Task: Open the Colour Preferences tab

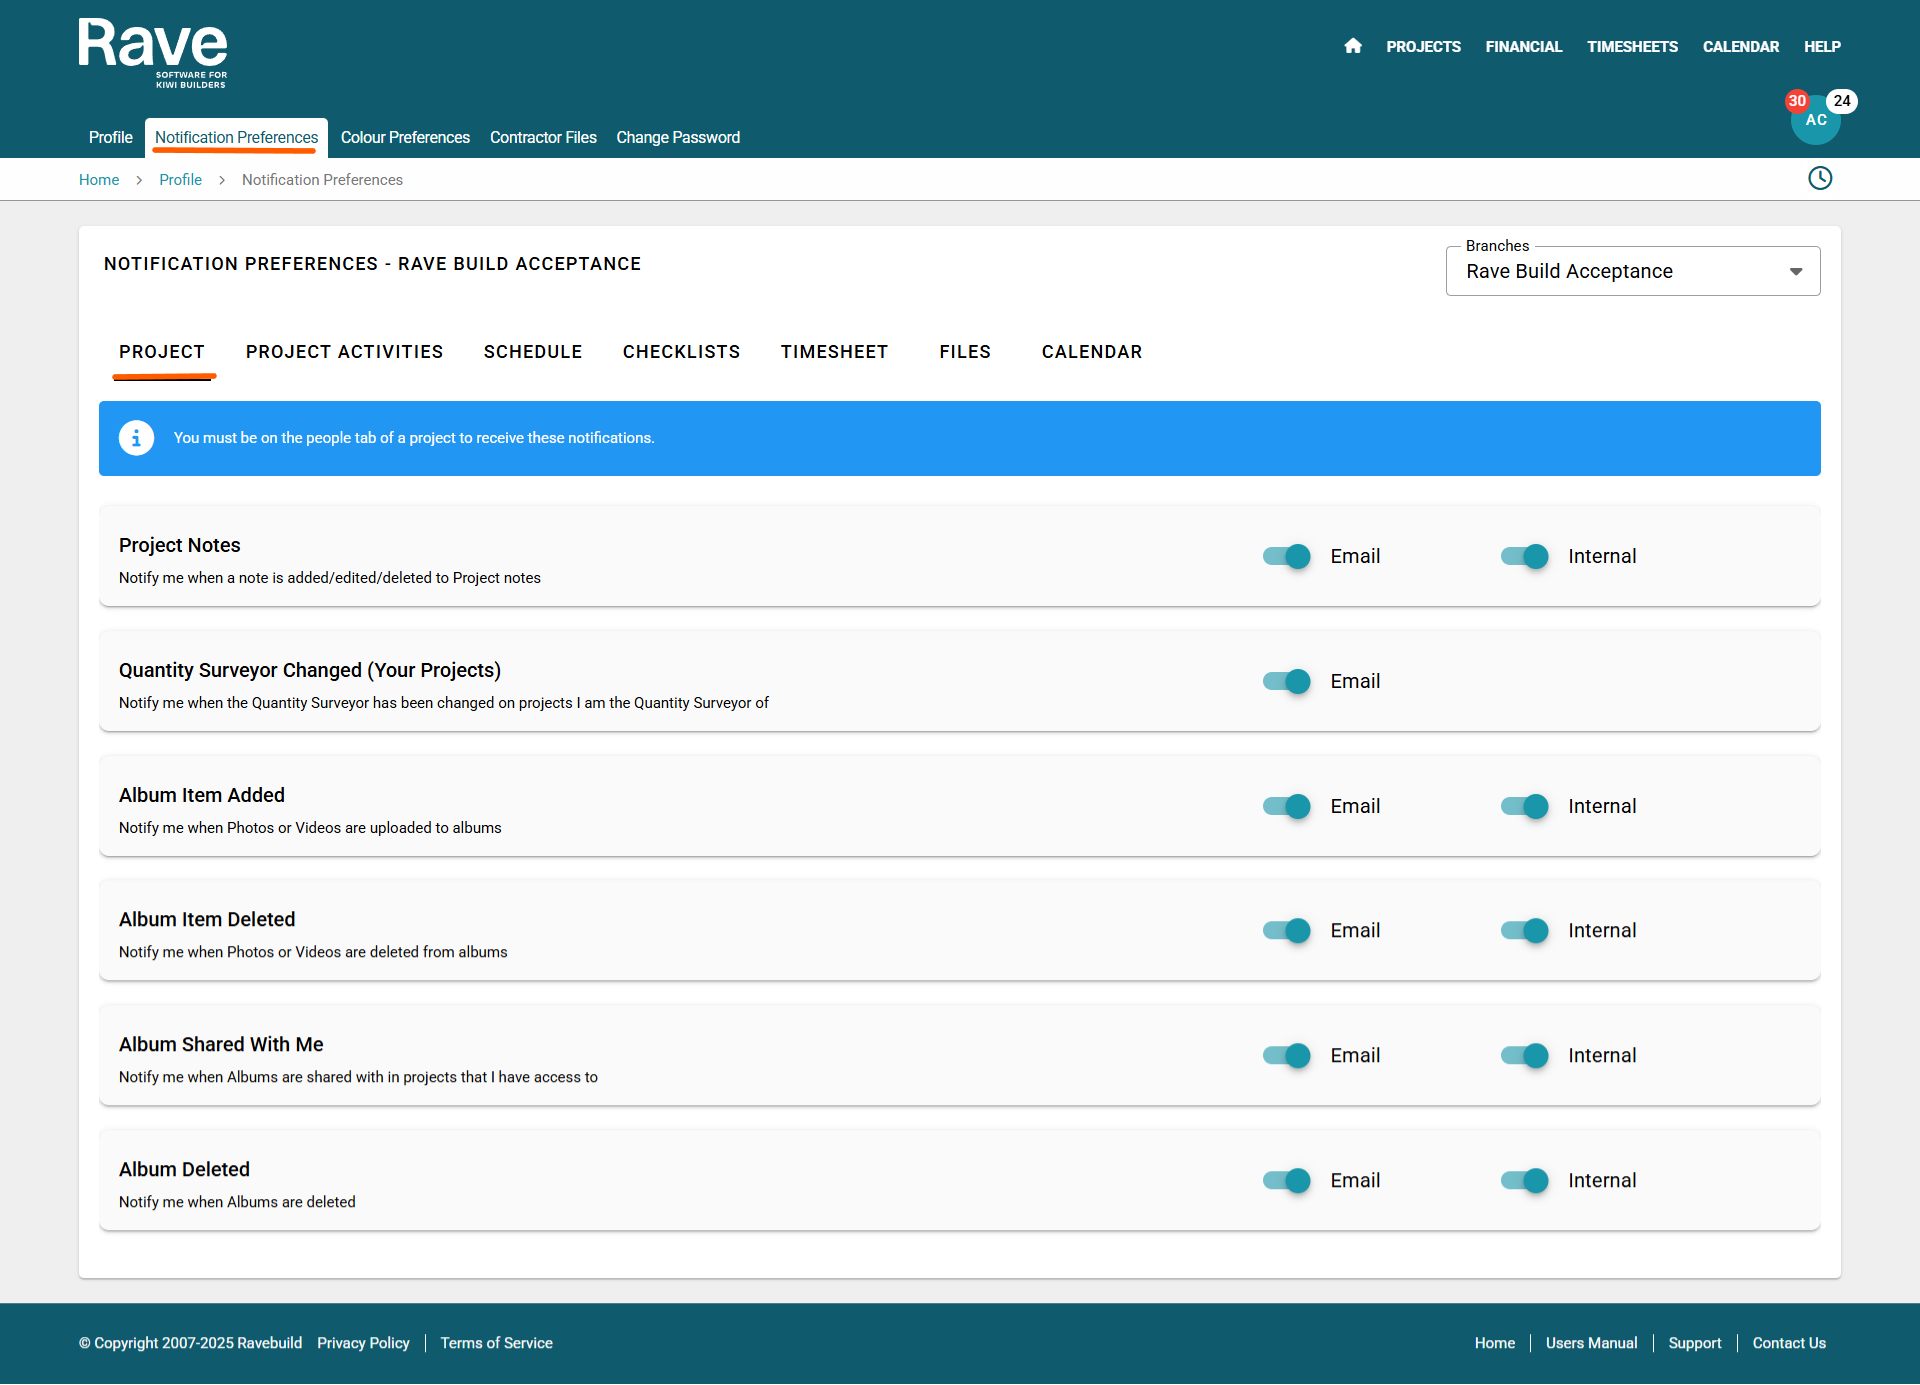Action: point(405,137)
